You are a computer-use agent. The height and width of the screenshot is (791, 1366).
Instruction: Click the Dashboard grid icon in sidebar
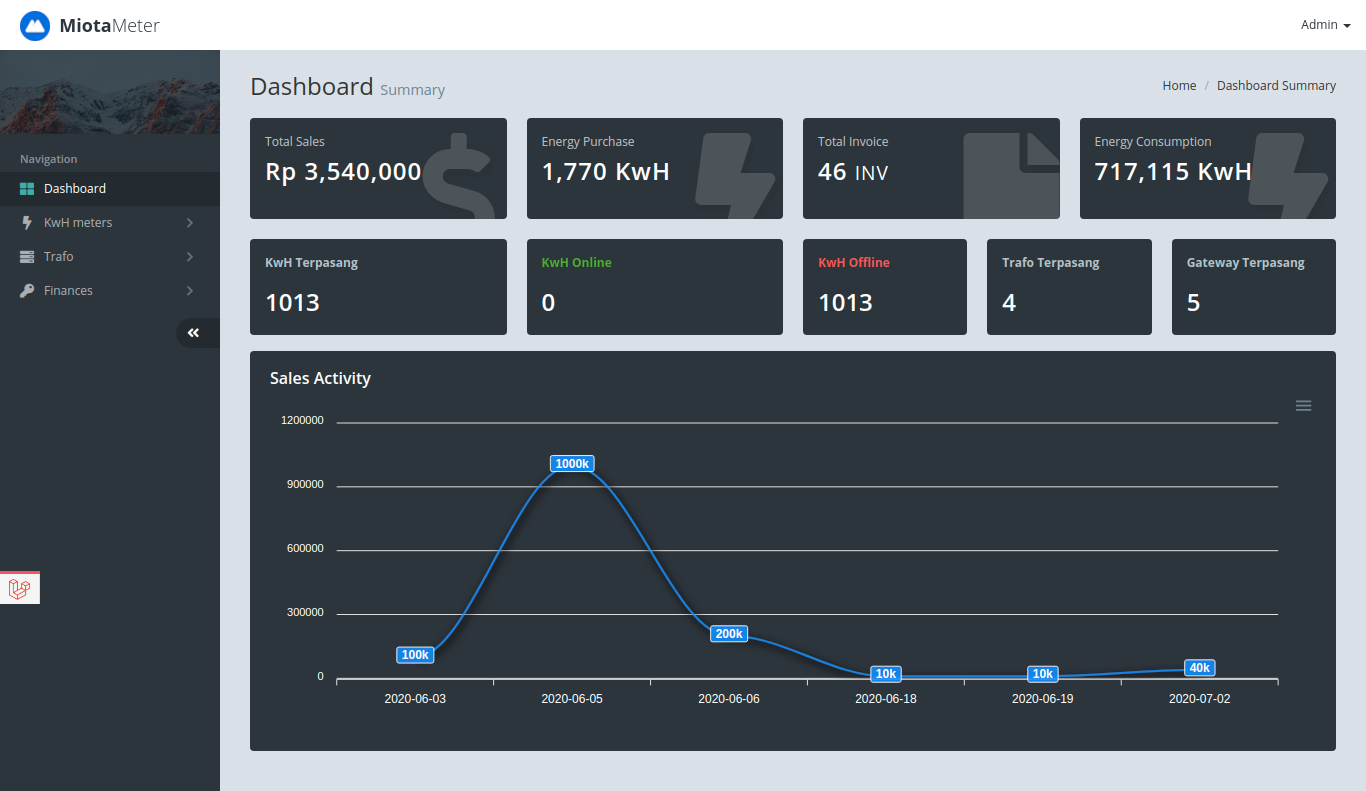27,189
